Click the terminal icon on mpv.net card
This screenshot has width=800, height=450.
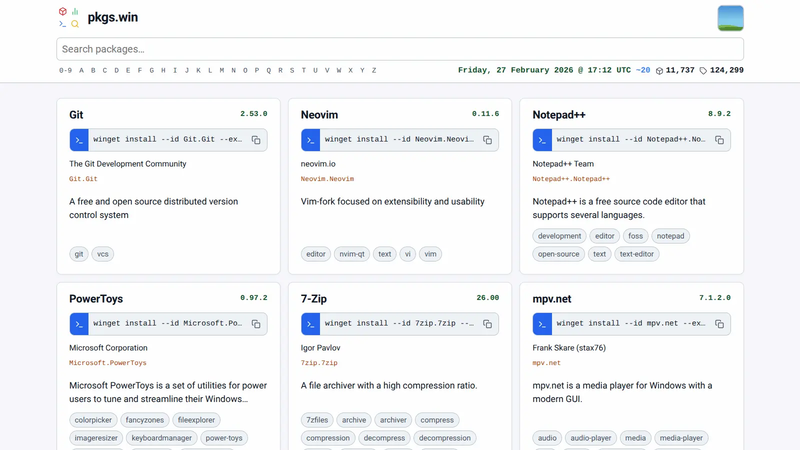pyautogui.click(x=542, y=324)
